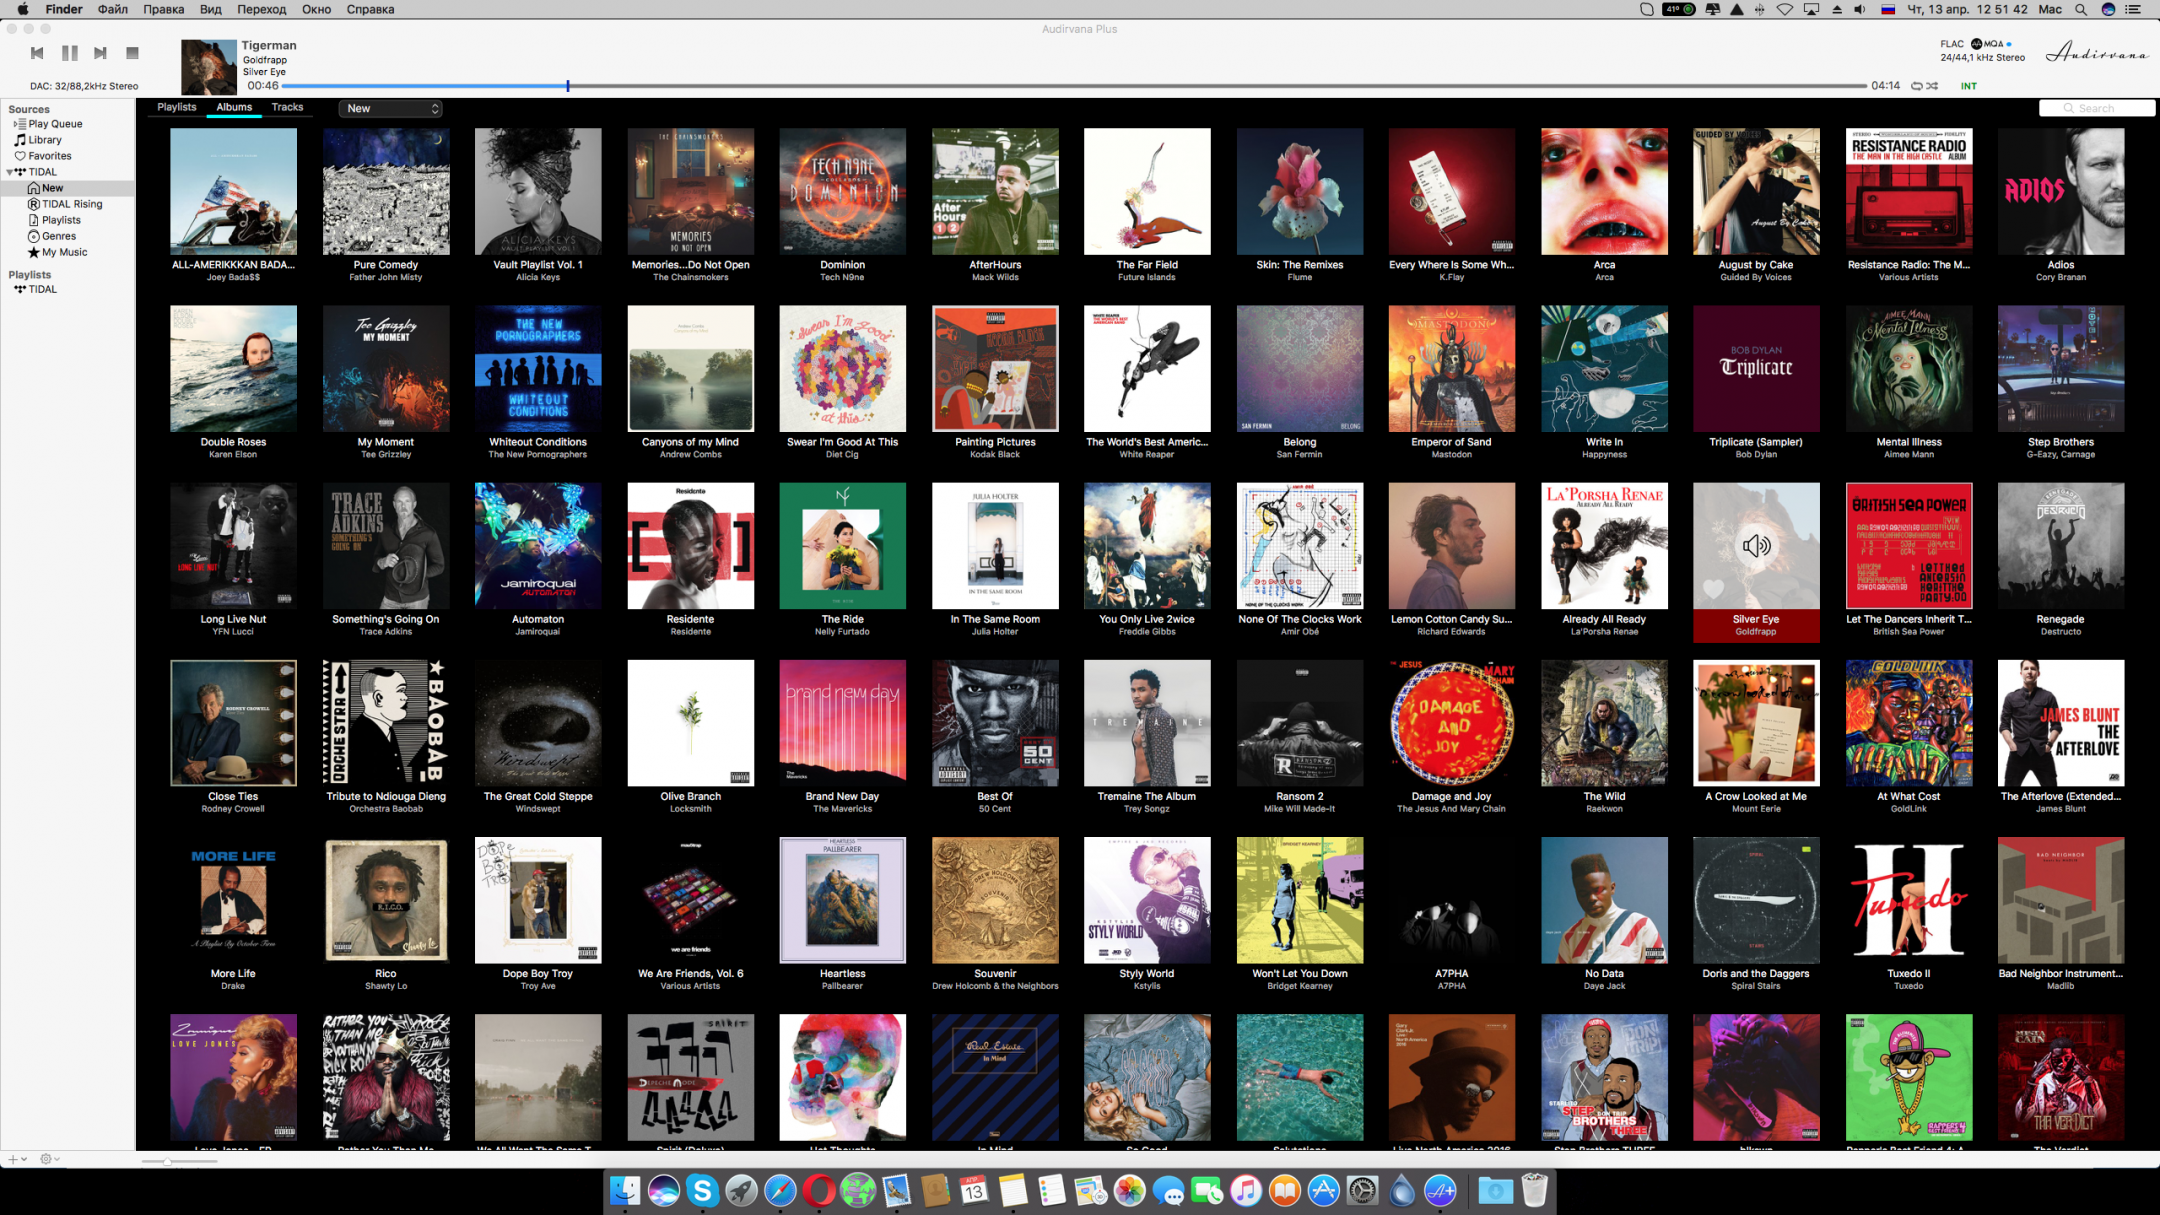Click the '24/44,1 kHz Stereo' format text

[1982, 58]
